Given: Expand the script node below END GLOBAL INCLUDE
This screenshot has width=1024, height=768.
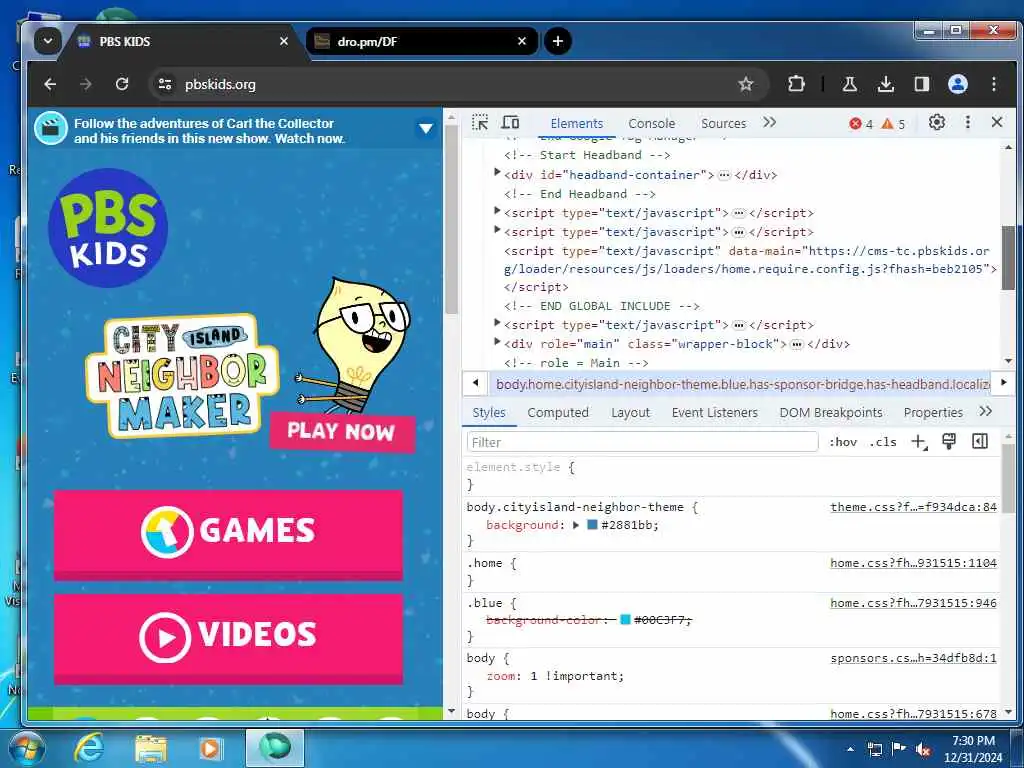Looking at the screenshot, I should tap(497, 323).
